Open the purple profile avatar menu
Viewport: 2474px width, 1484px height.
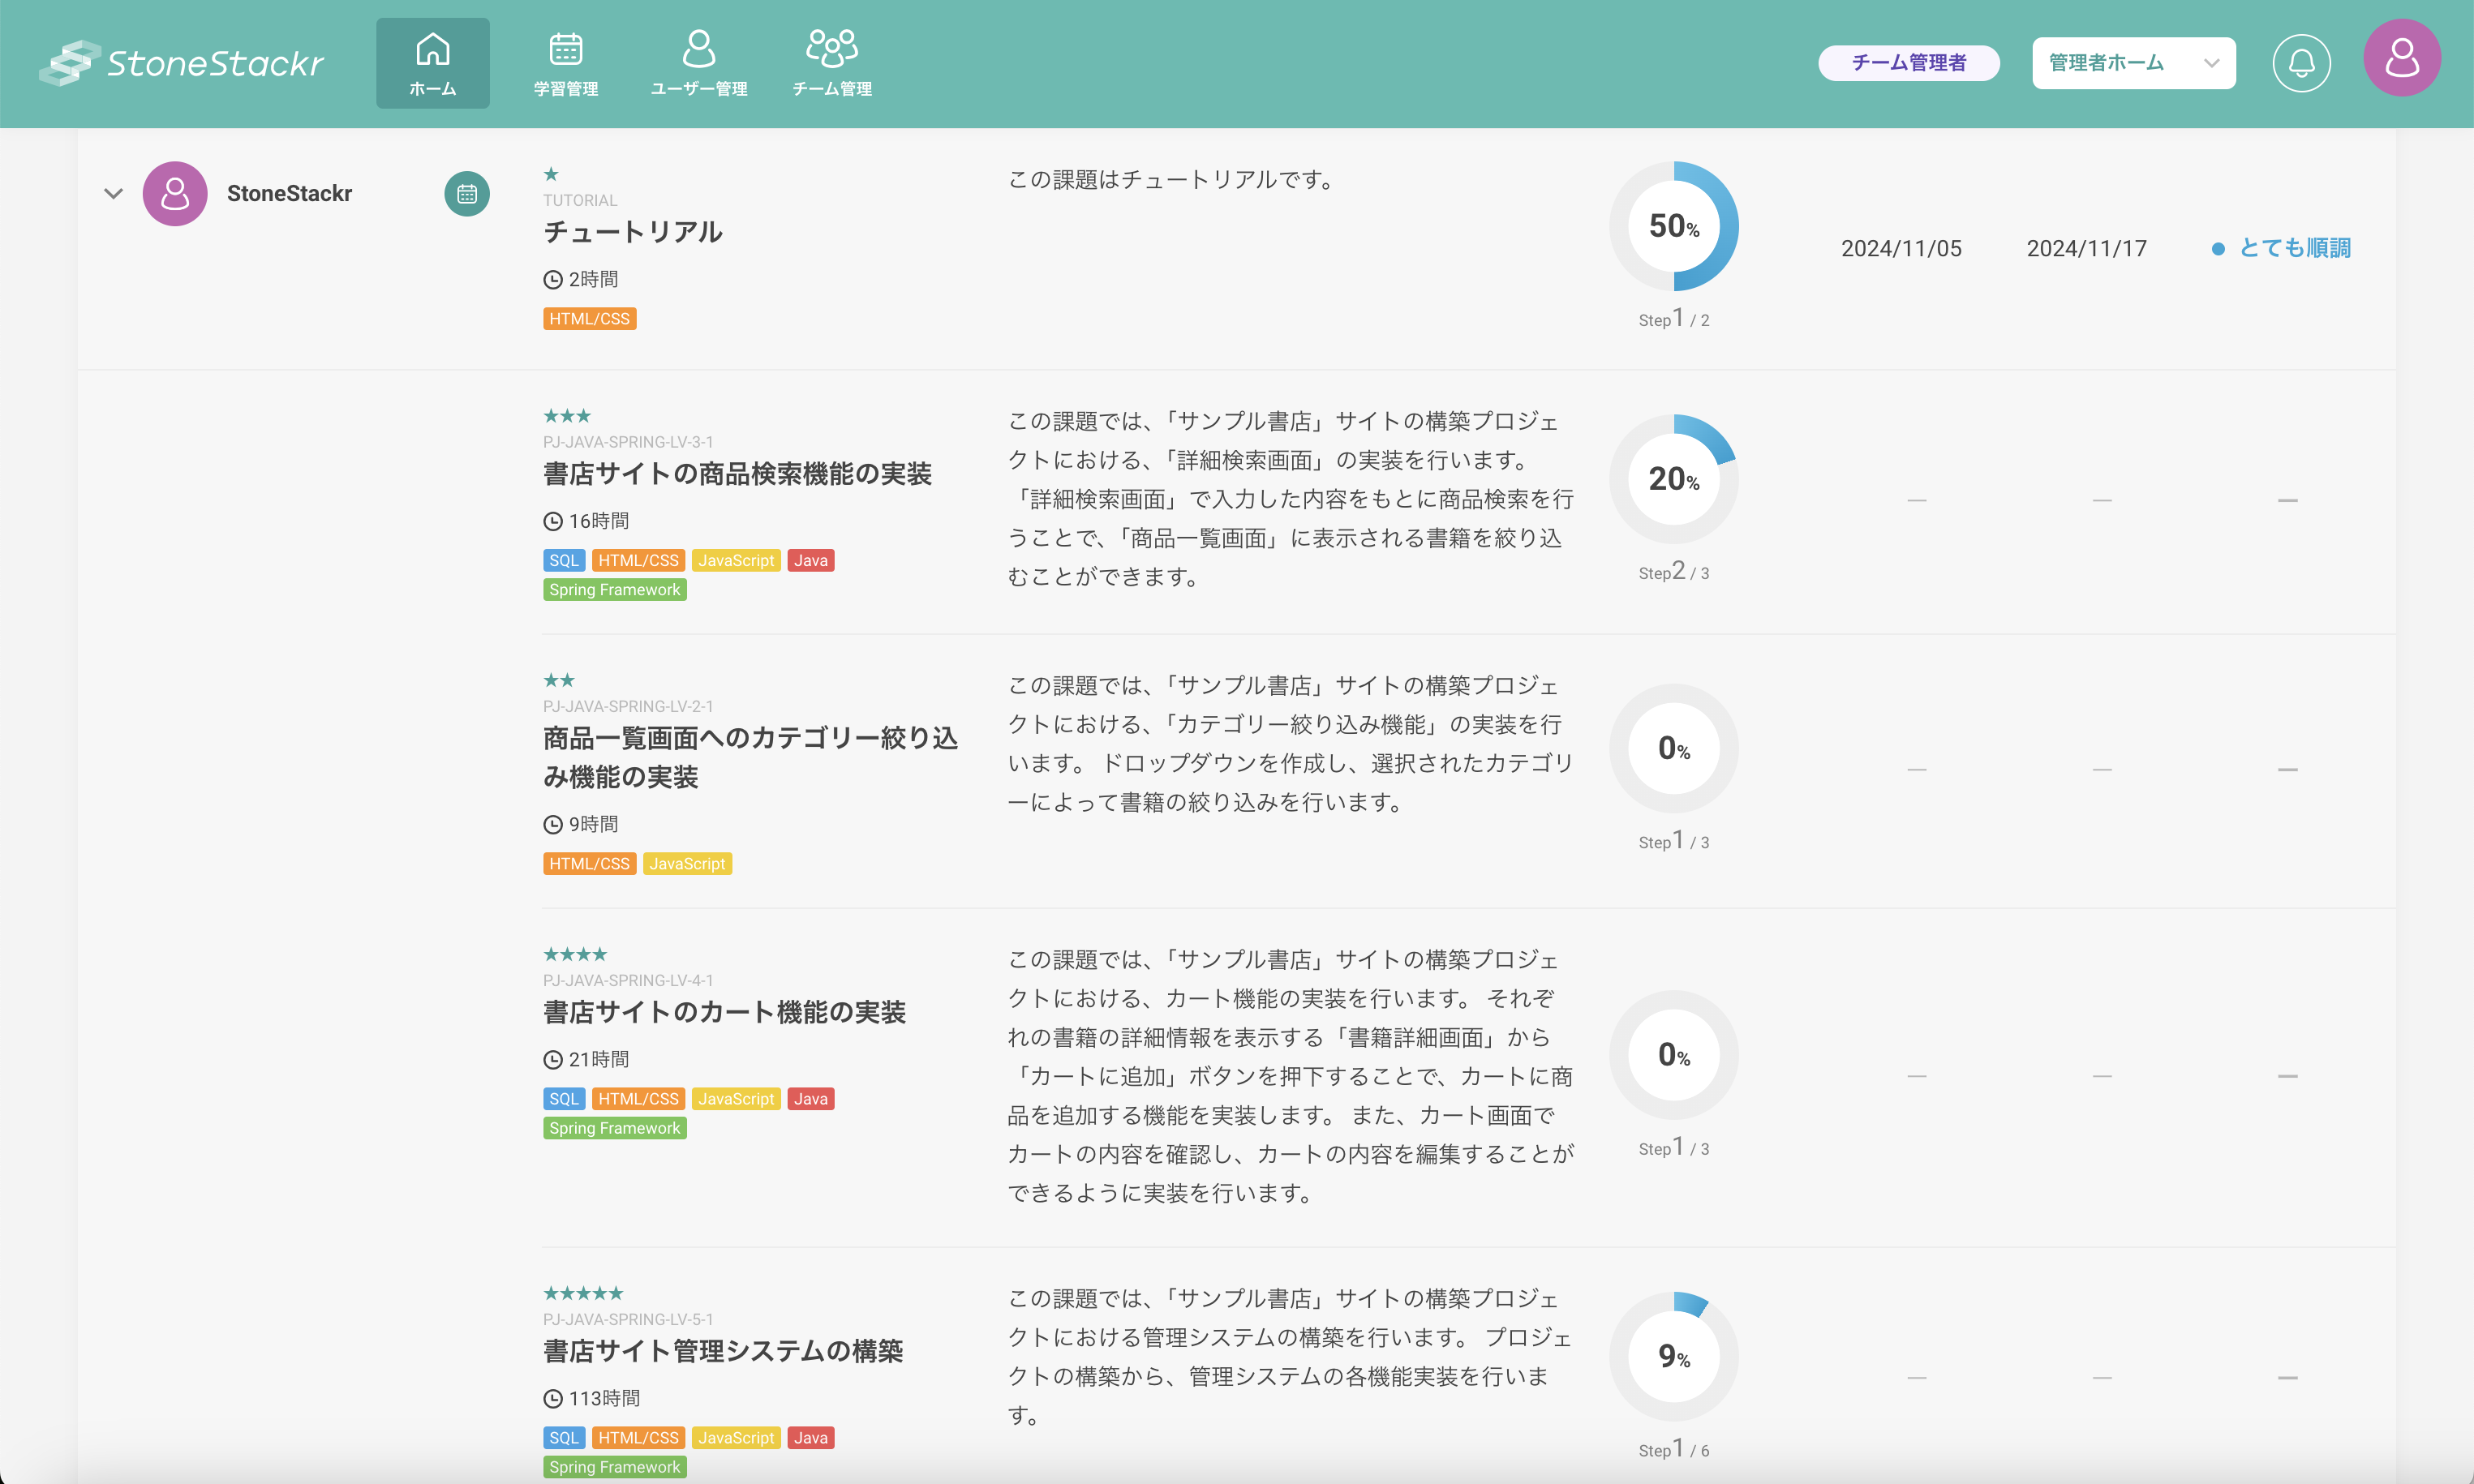coord(2401,58)
